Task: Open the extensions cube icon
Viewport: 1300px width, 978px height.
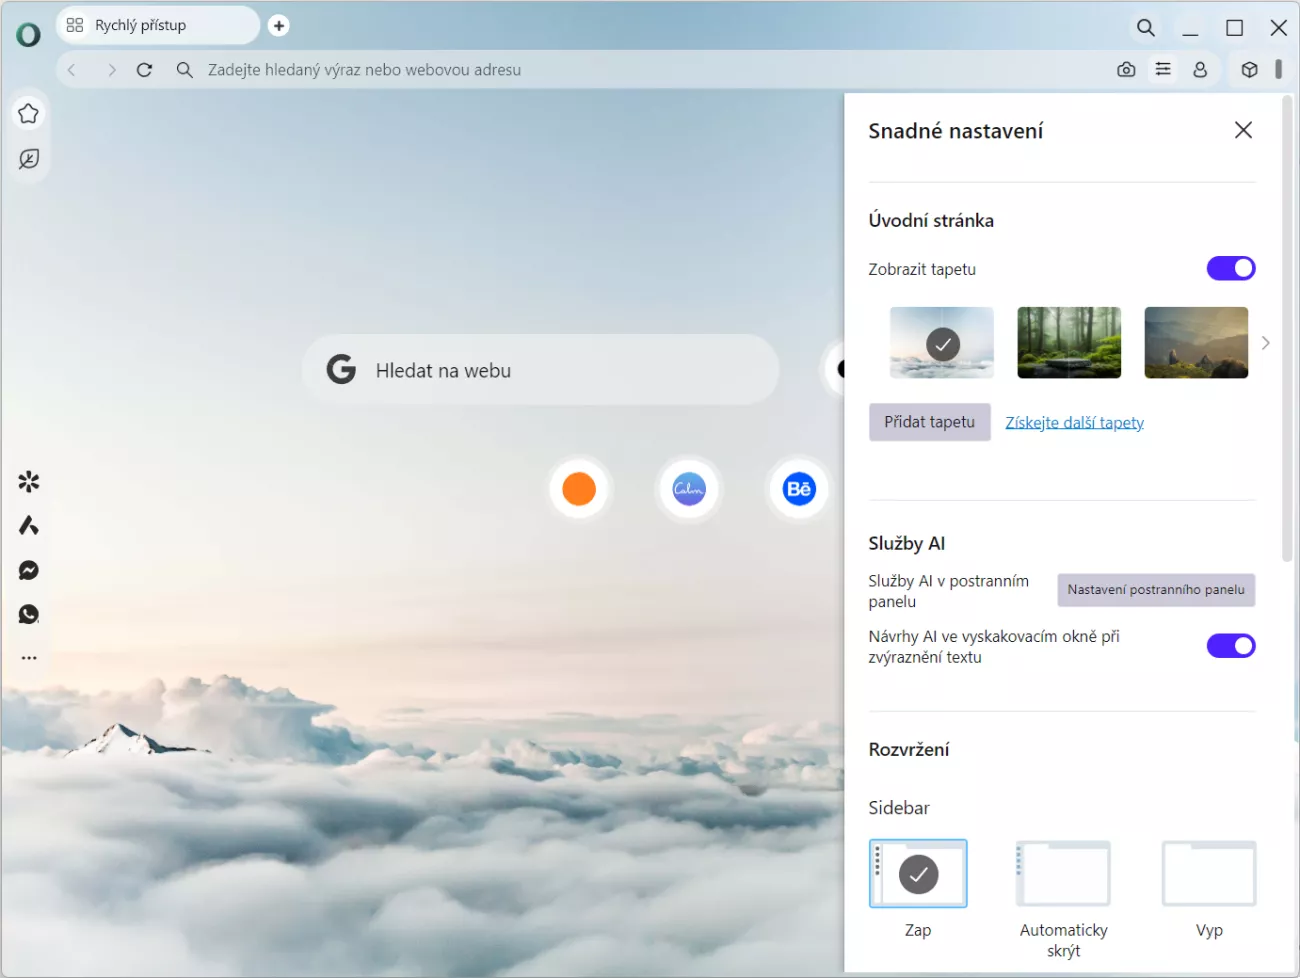Action: (x=1249, y=70)
